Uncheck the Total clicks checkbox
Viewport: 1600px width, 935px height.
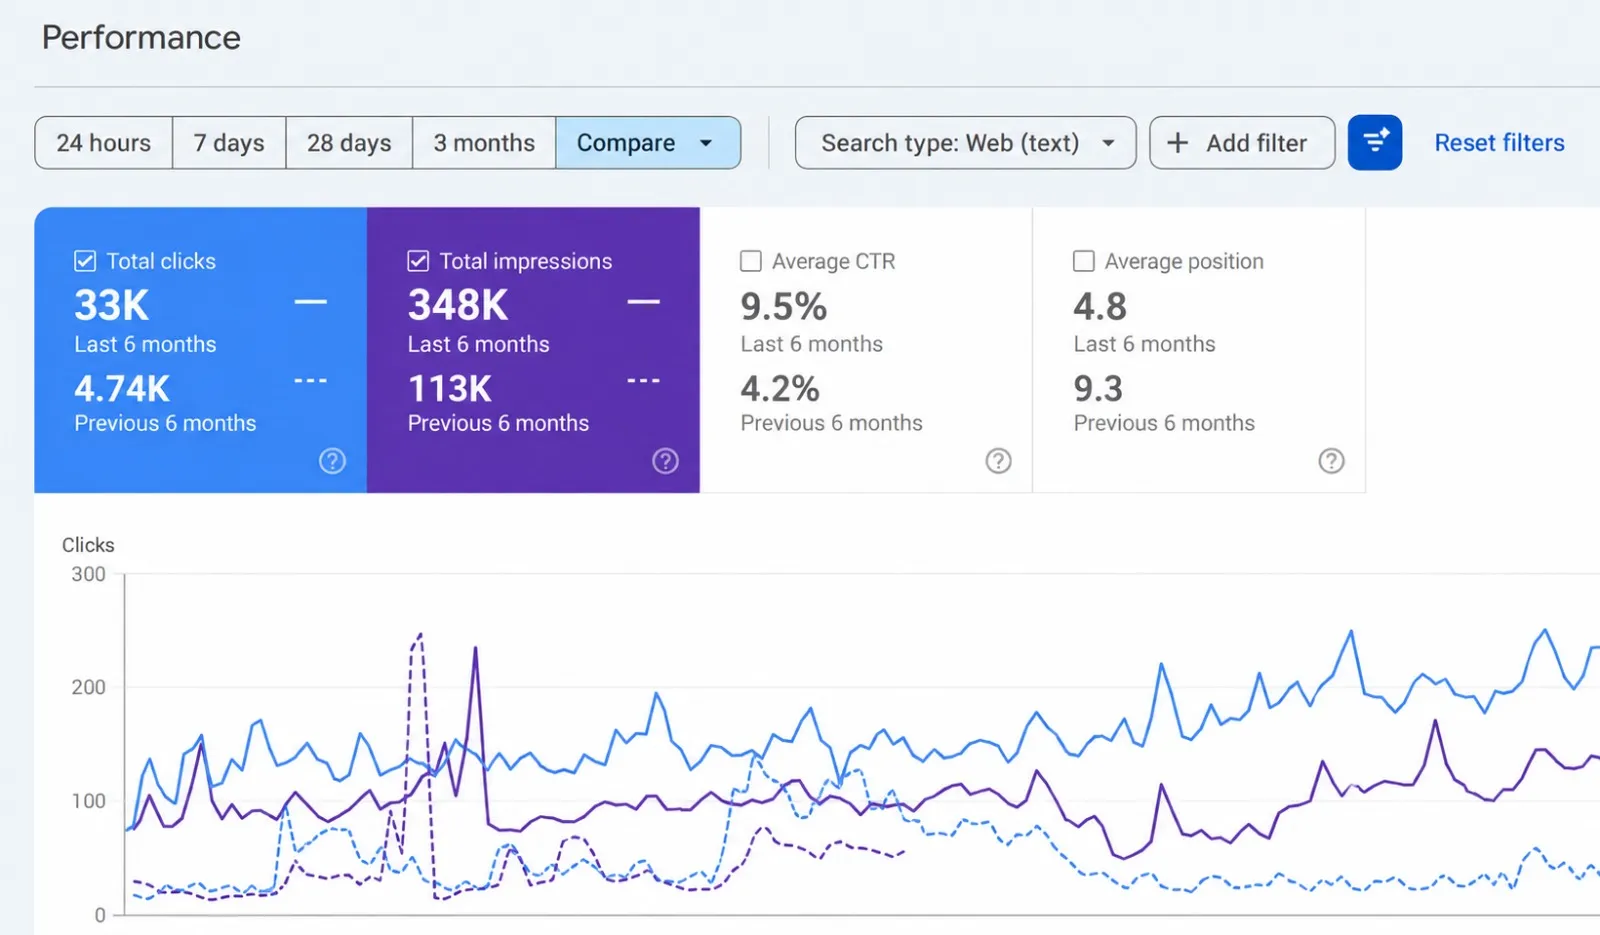coord(85,261)
